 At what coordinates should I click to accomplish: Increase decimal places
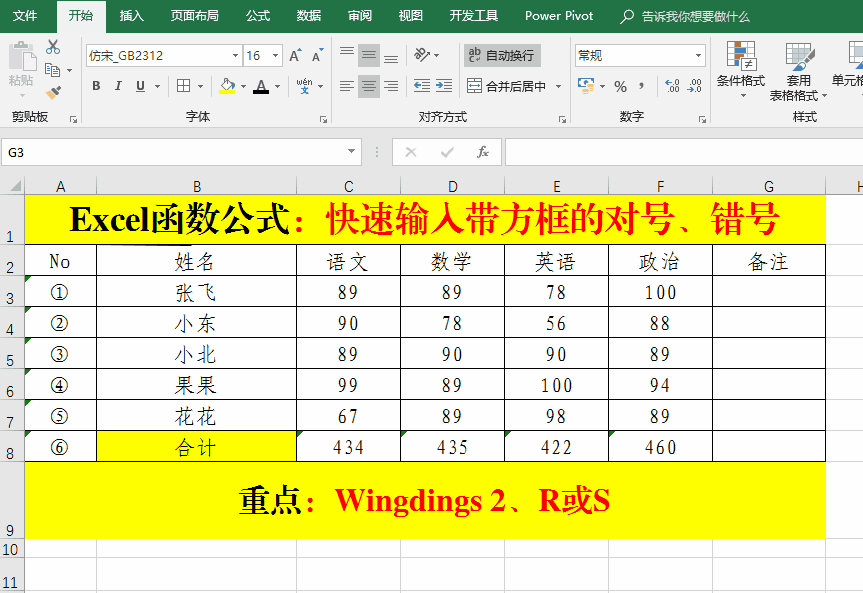point(672,86)
